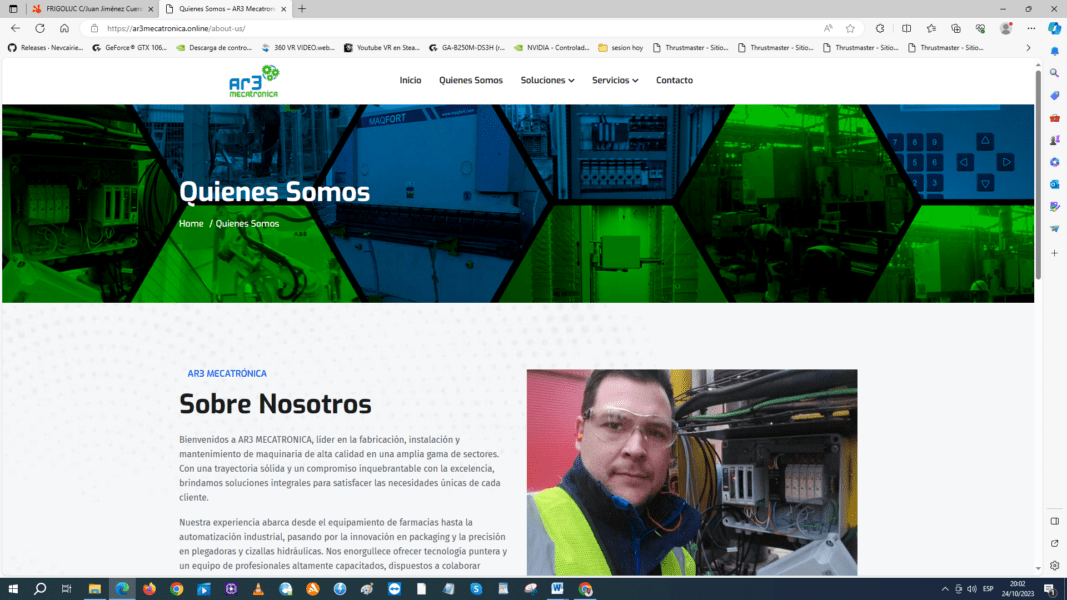Open the sesion hoy bookmark folder
Screen dimensions: 1067x600
(x=621, y=48)
